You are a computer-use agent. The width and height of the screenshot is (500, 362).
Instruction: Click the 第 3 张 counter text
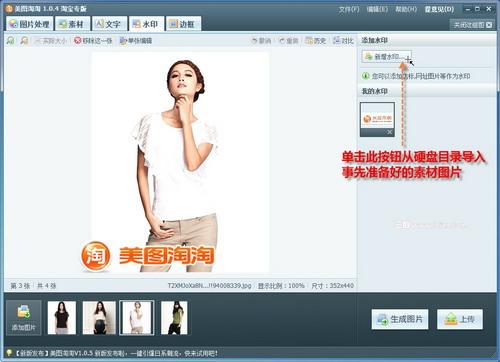(20, 286)
